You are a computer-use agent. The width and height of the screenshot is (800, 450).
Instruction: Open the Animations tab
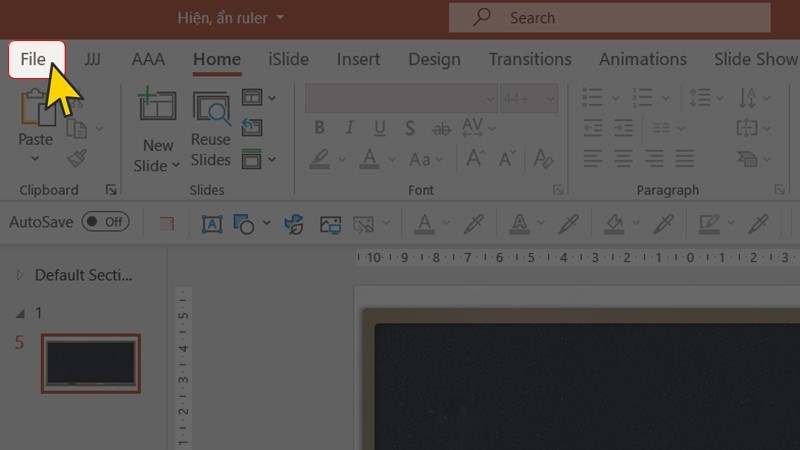tap(643, 60)
